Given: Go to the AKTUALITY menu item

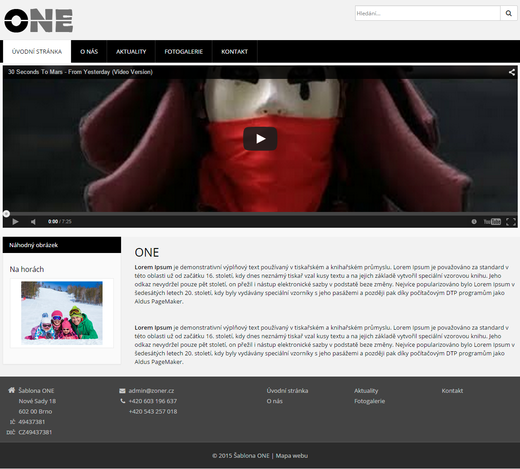Looking at the screenshot, I should coord(131,52).
